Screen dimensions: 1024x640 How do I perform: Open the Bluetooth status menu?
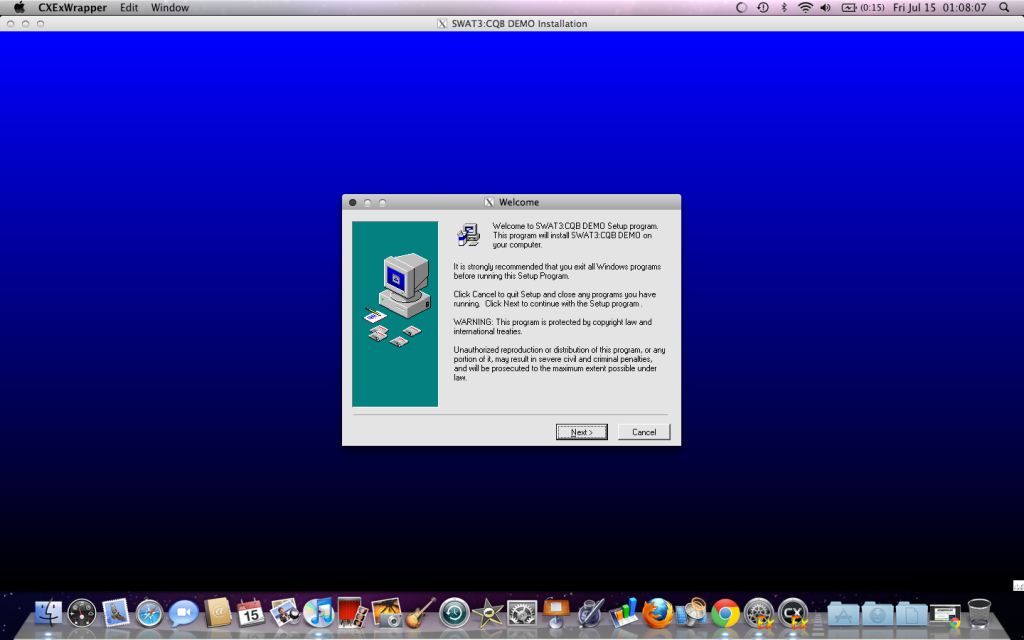coord(784,8)
